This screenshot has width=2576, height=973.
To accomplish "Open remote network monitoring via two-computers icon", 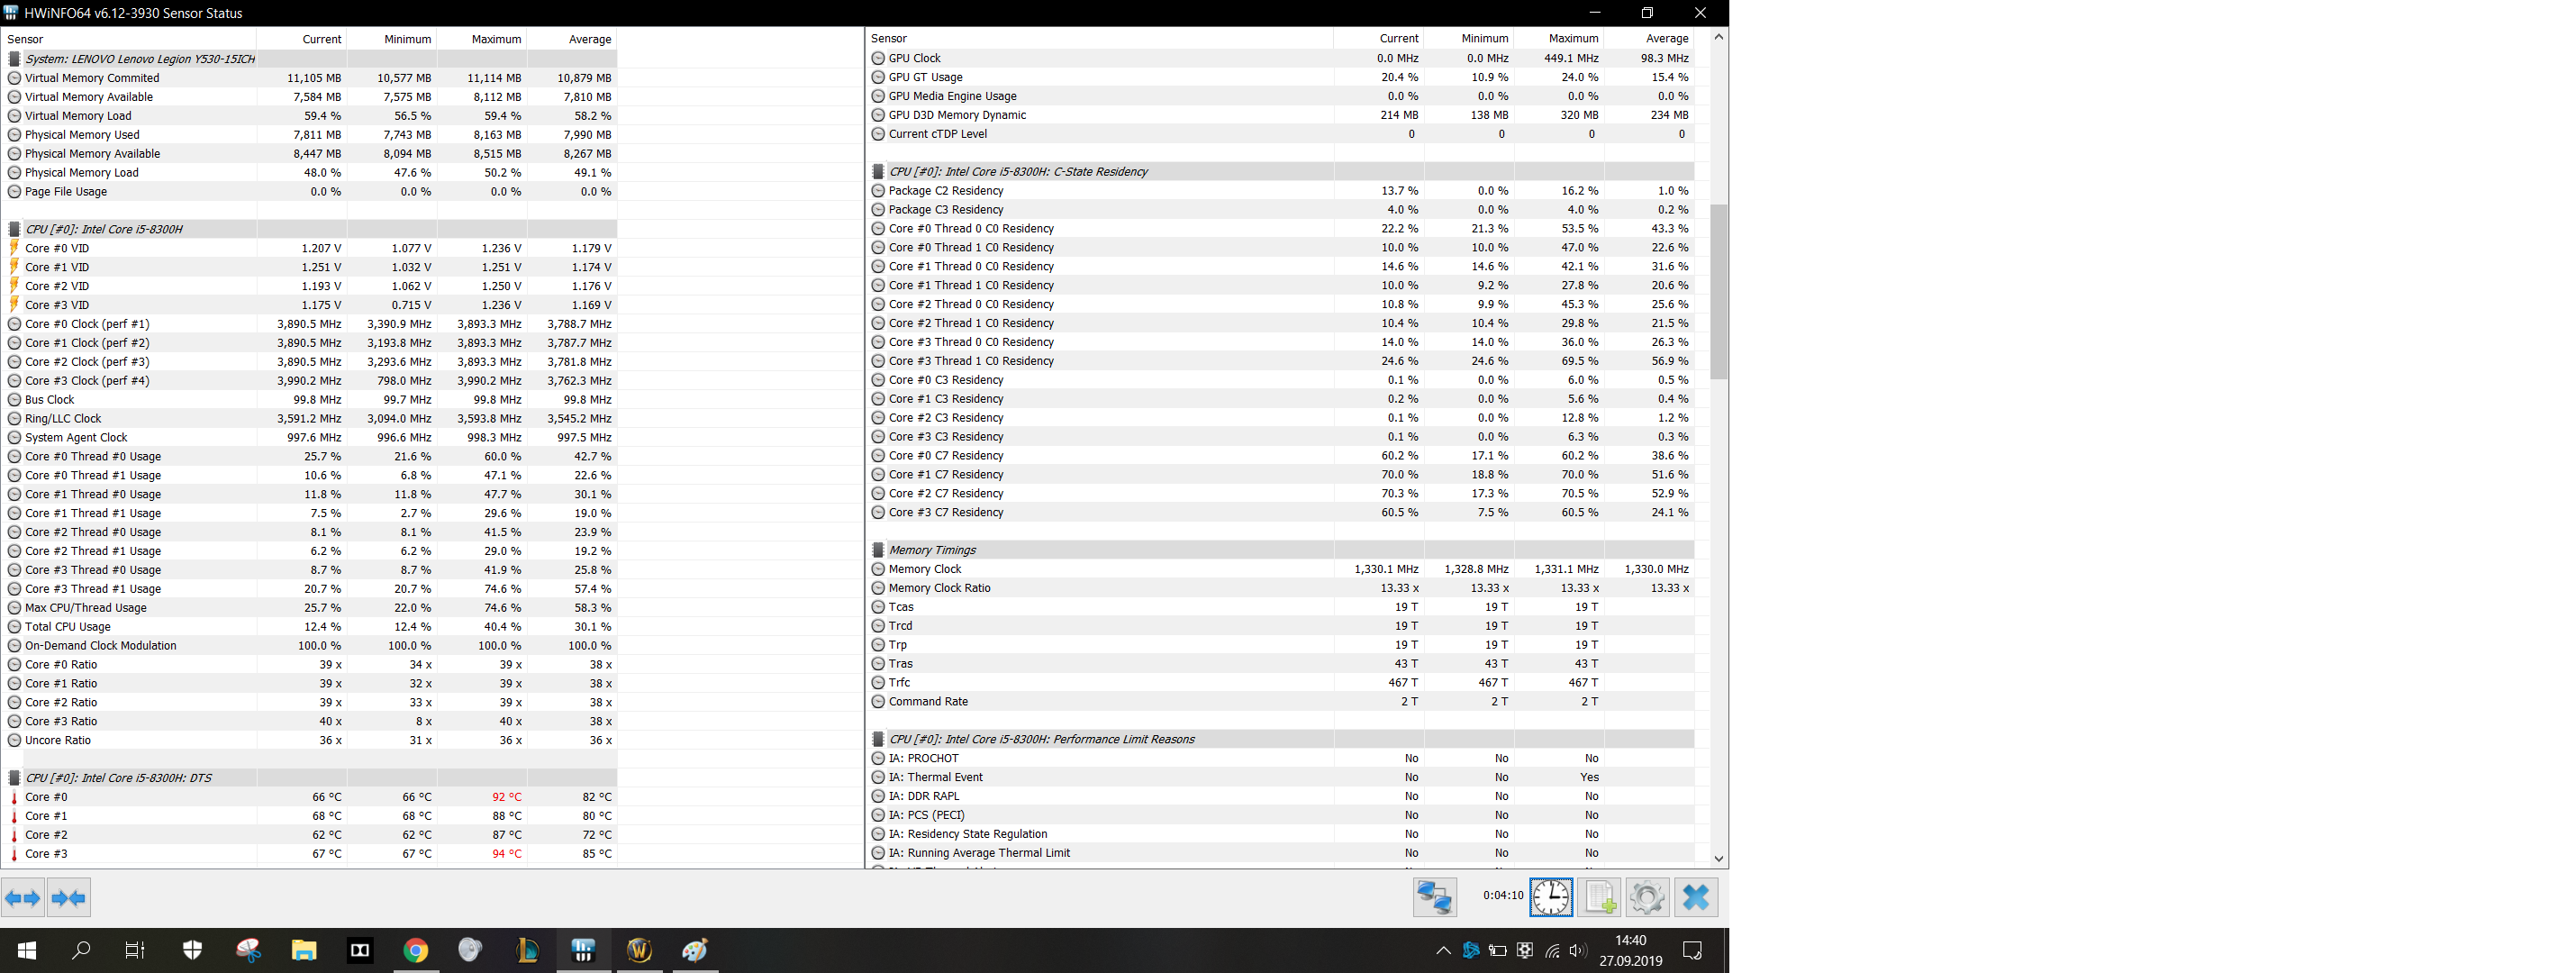I will pos(1434,897).
